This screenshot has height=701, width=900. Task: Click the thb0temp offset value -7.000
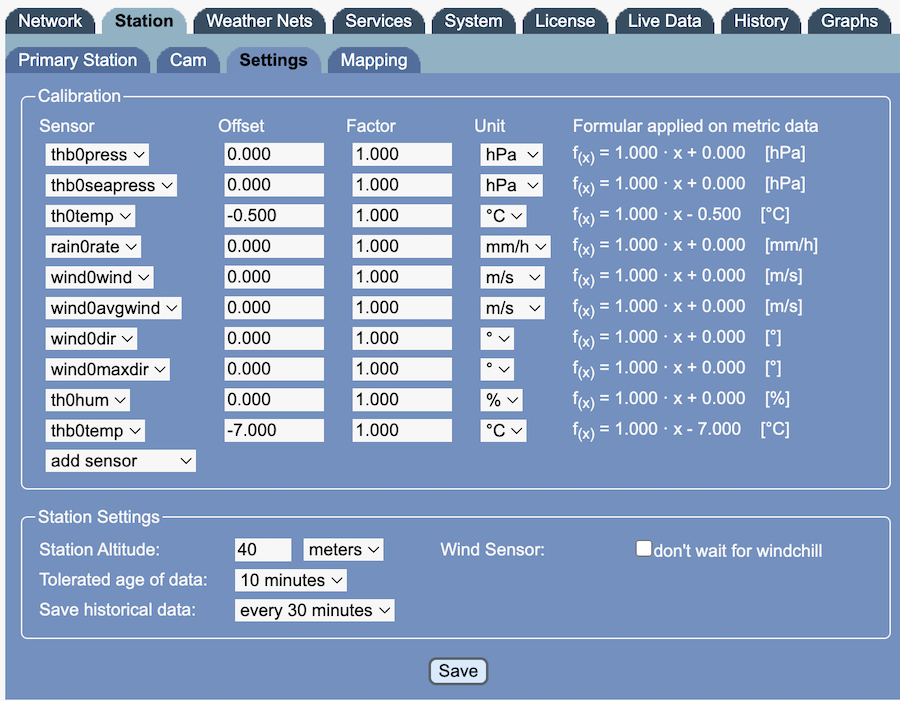[274, 430]
